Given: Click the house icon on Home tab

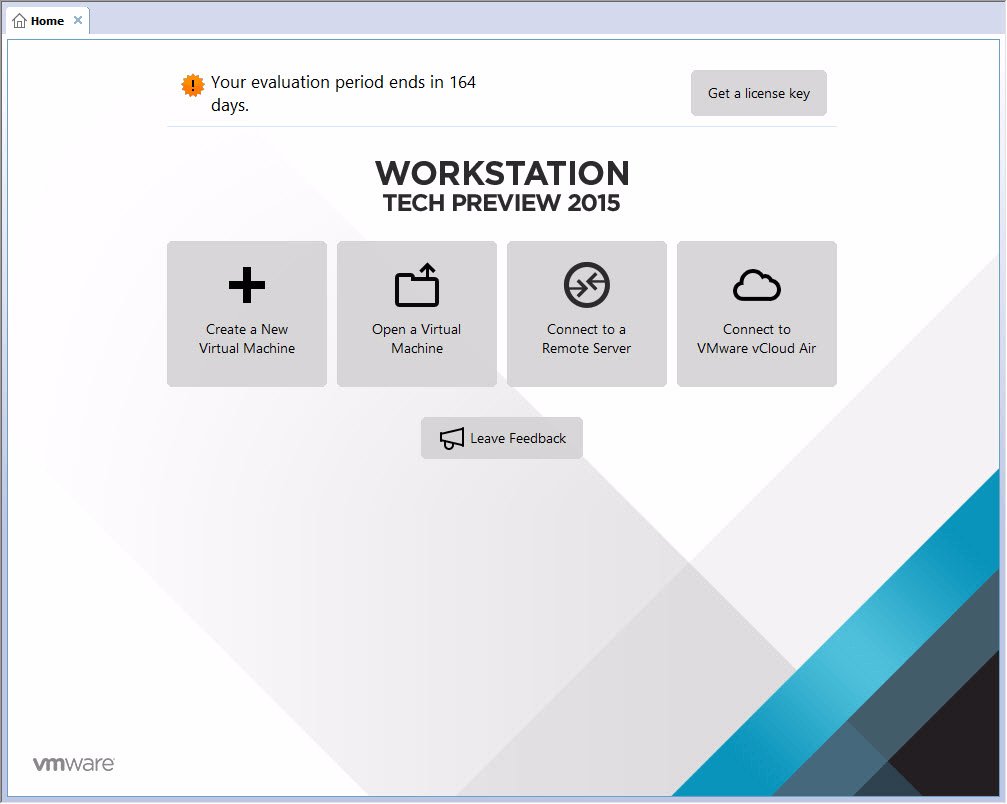Looking at the screenshot, I should click(20, 21).
